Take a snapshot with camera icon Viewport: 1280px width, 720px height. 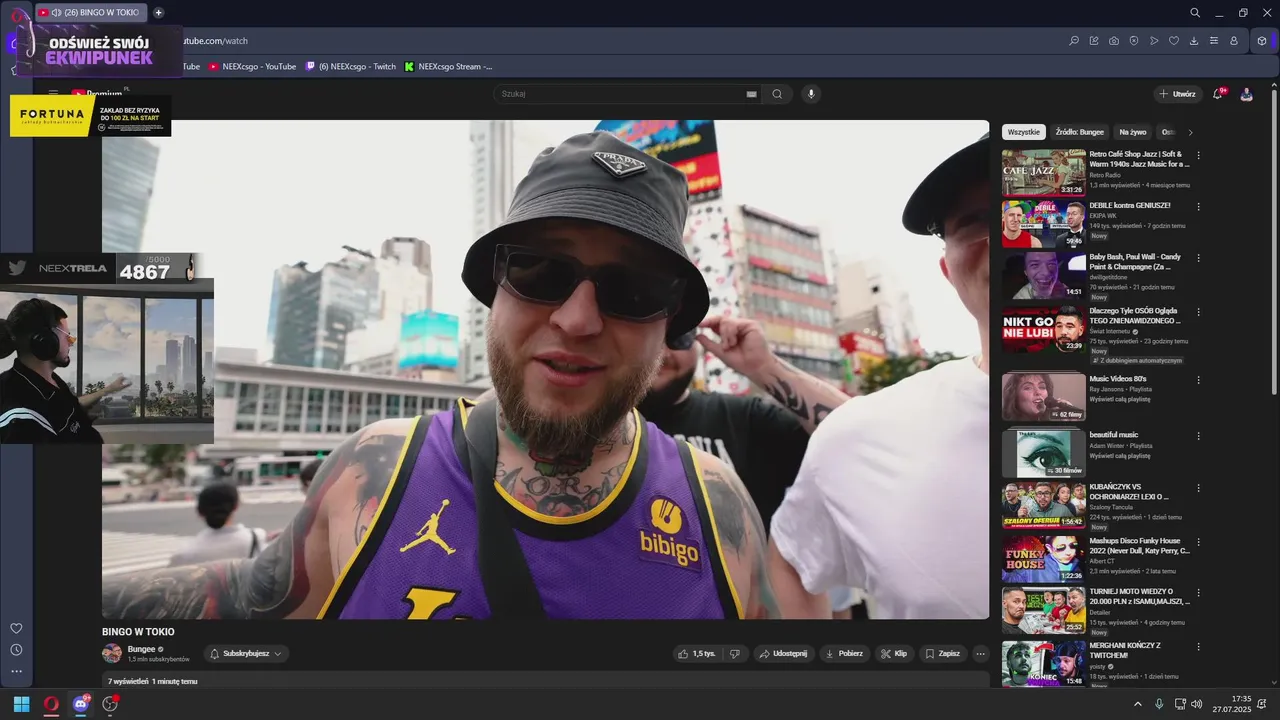tap(1114, 41)
